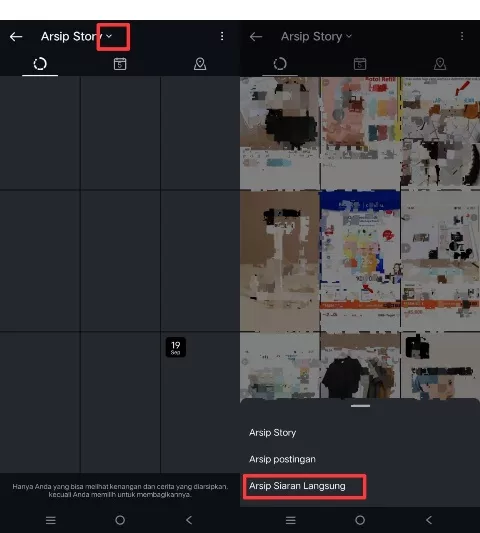
Task: Select Arsip Siaran Langsung option
Action: (297, 486)
